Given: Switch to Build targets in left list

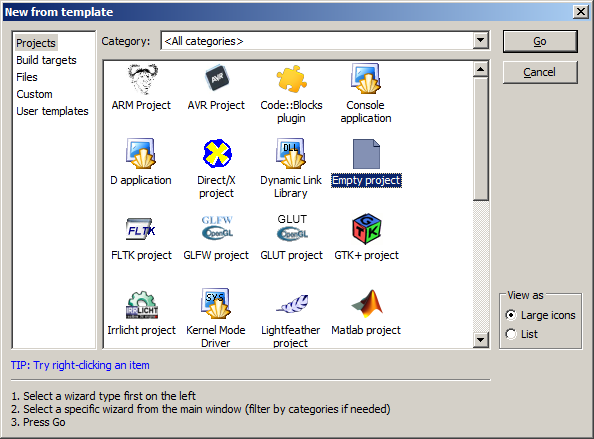Looking at the screenshot, I should pos(46,60).
